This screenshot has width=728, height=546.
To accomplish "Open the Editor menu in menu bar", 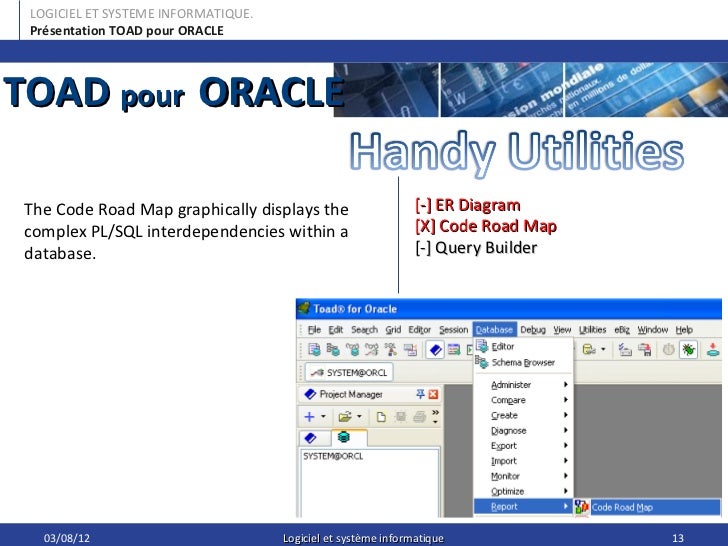I will pos(420,330).
